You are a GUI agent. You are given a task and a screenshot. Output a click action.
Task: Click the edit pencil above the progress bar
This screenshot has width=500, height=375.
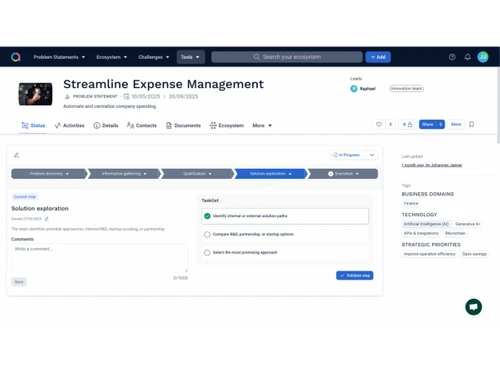click(16, 155)
